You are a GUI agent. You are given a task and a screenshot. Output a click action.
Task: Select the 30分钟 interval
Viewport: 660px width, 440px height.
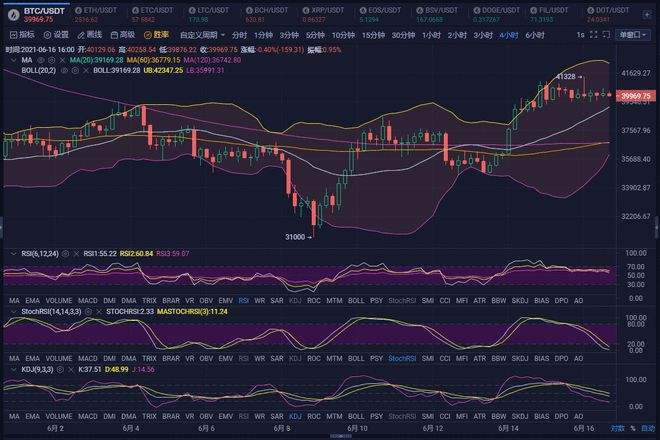tap(403, 35)
